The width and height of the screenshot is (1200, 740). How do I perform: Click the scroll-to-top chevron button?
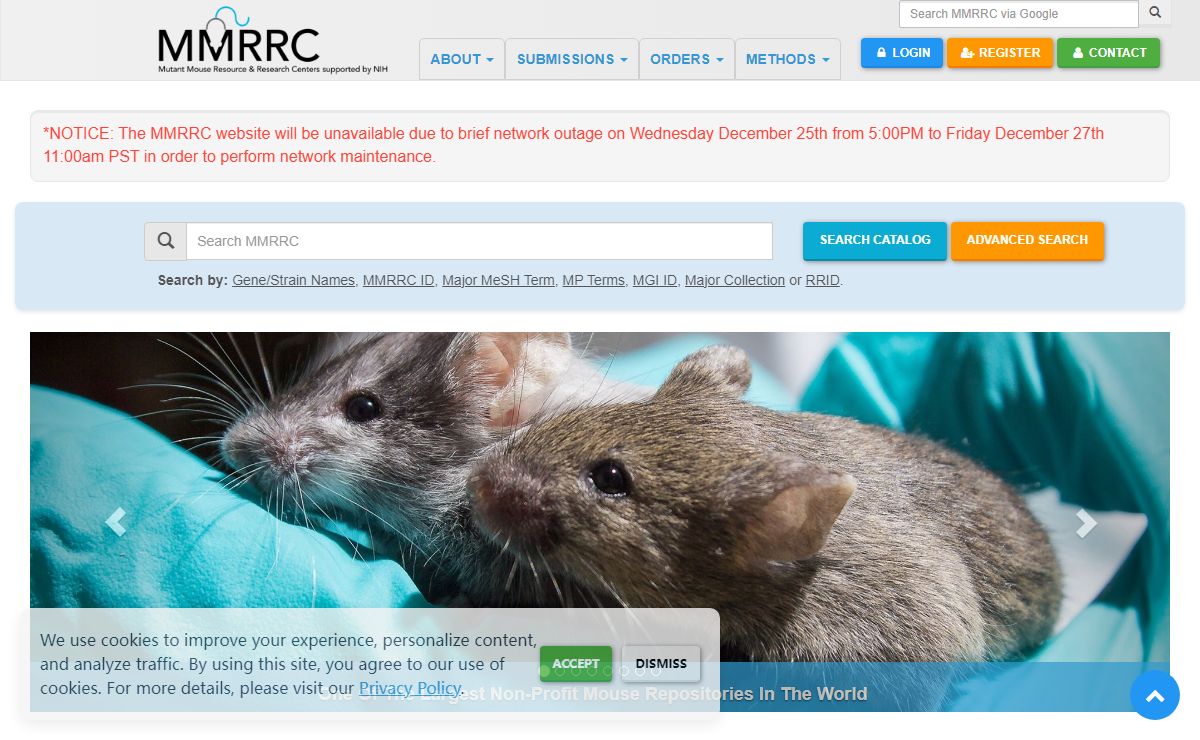[1154, 695]
